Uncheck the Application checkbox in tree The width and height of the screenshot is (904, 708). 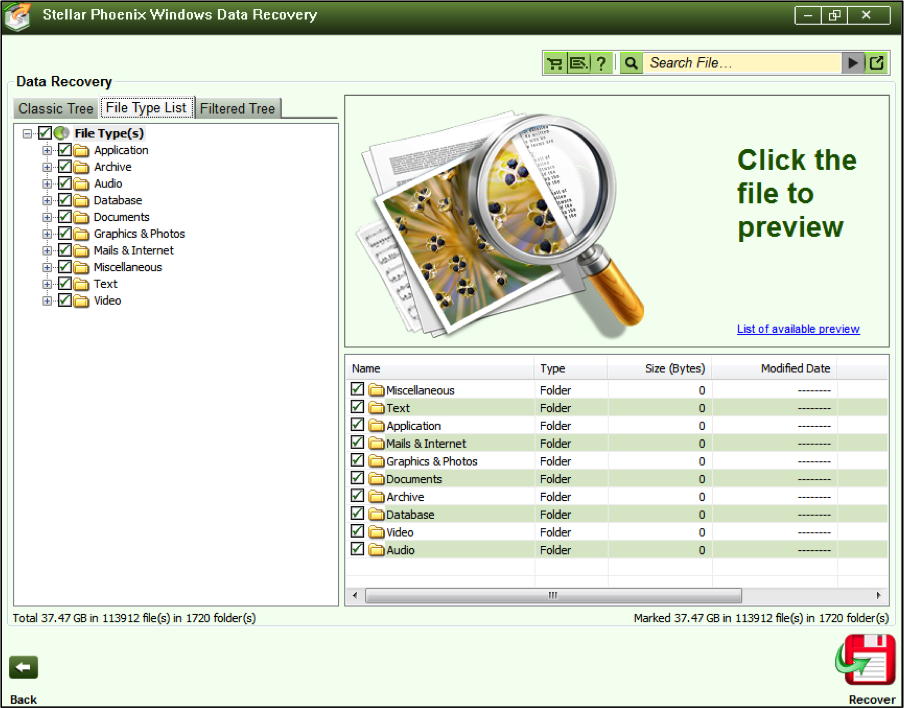point(65,150)
